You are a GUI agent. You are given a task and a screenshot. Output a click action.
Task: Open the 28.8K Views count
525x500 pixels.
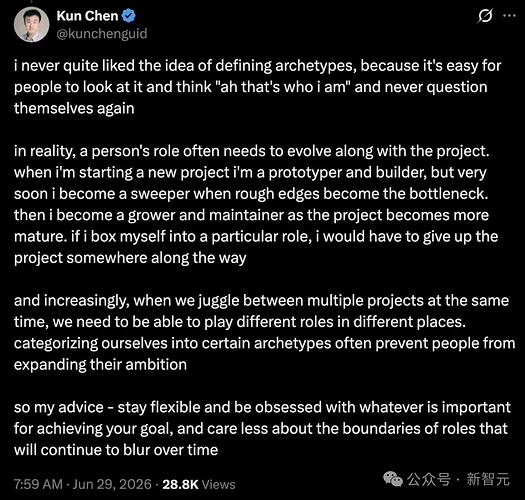coord(199,484)
